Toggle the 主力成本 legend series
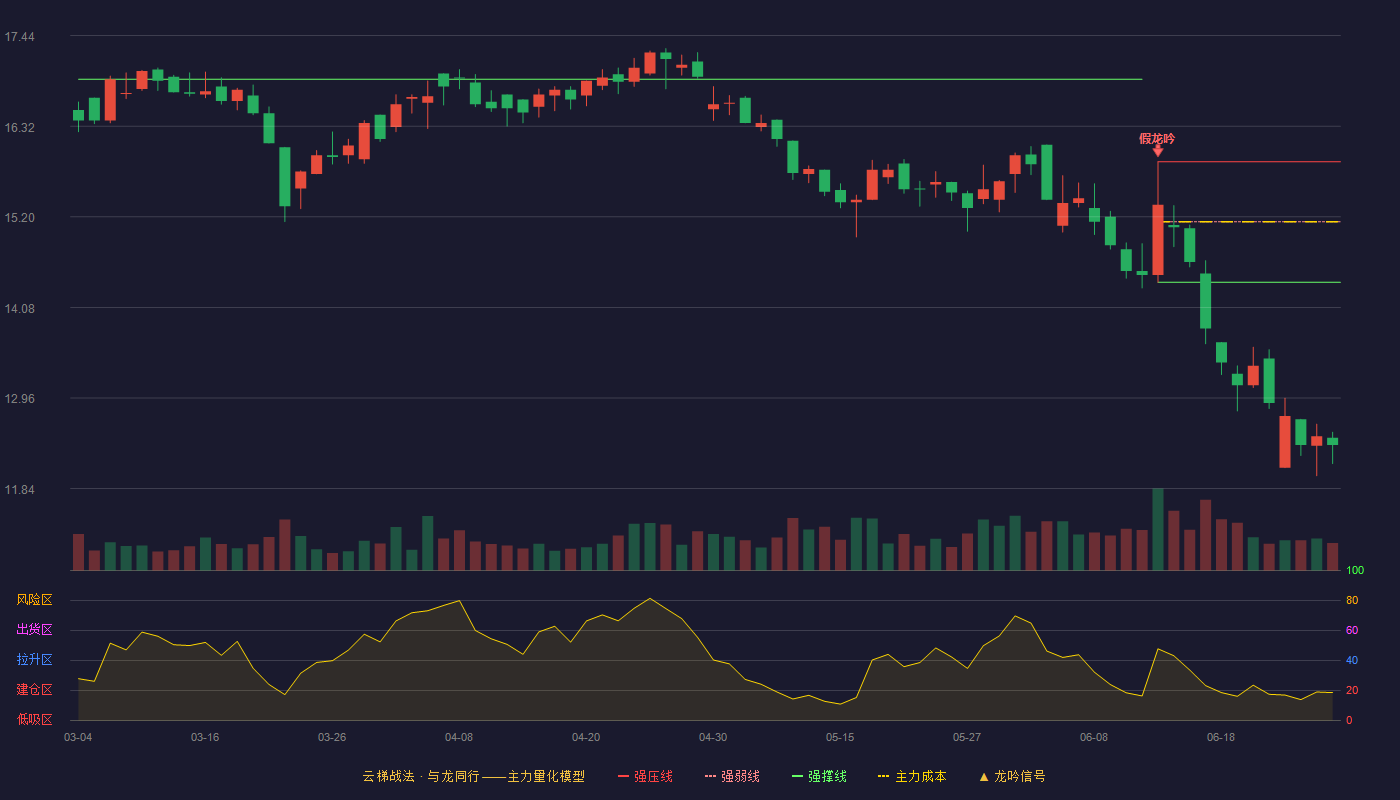This screenshot has height=800, width=1400. pyautogui.click(x=912, y=776)
